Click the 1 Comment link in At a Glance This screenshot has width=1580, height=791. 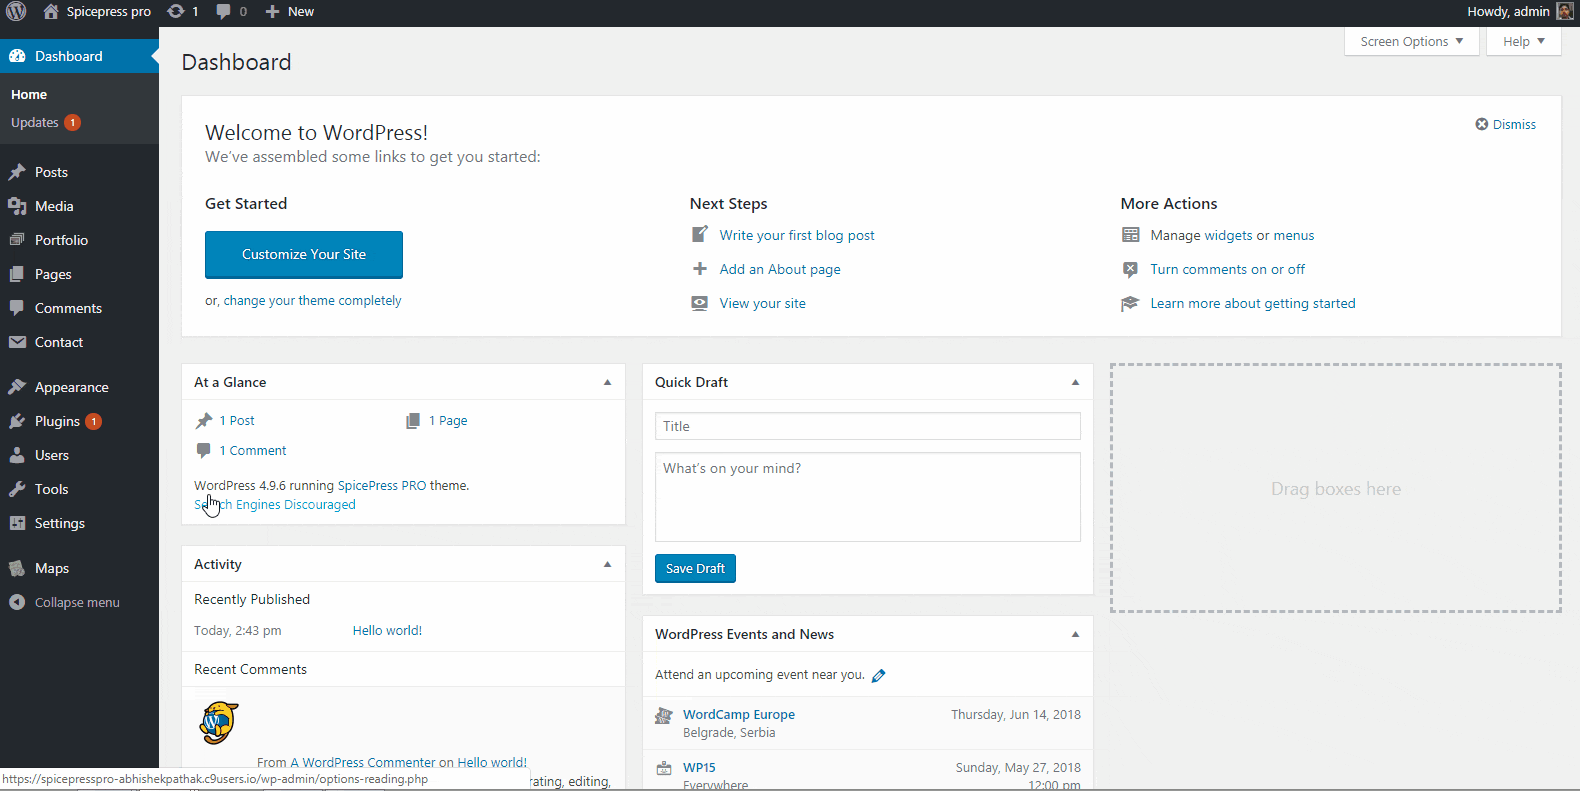point(253,450)
